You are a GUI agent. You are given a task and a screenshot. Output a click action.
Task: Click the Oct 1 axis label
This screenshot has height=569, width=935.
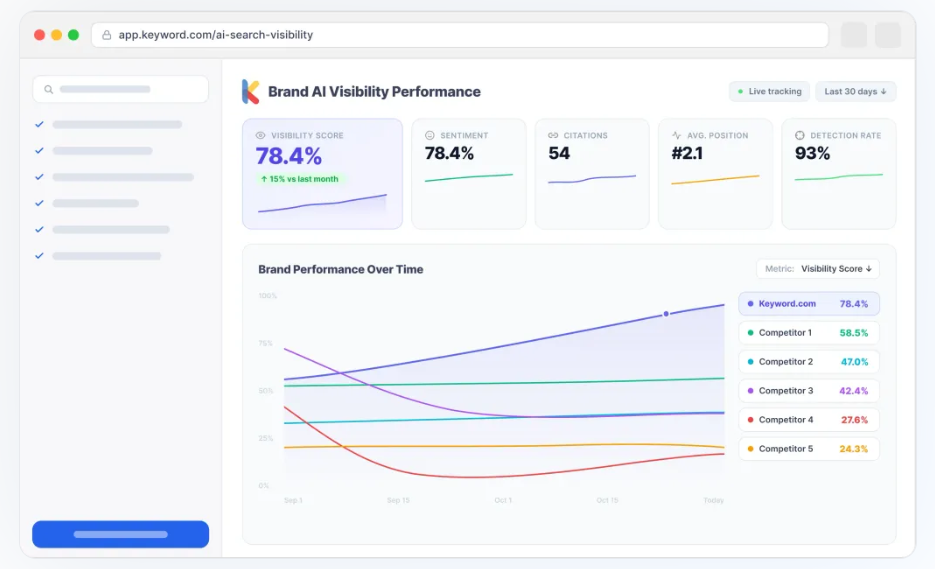(503, 500)
